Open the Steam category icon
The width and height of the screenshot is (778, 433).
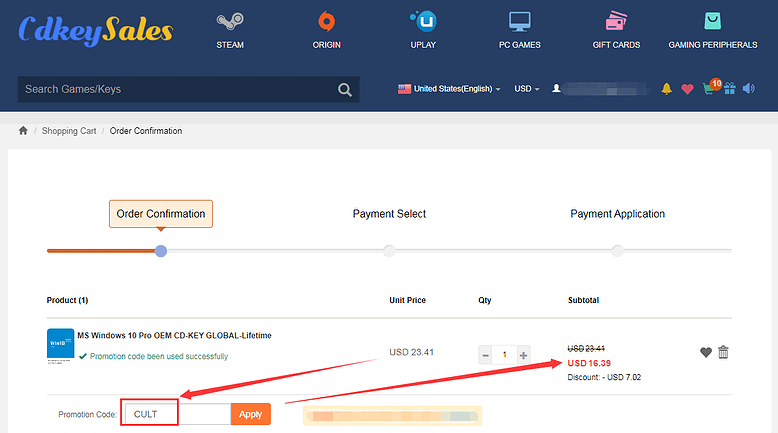(x=230, y=21)
